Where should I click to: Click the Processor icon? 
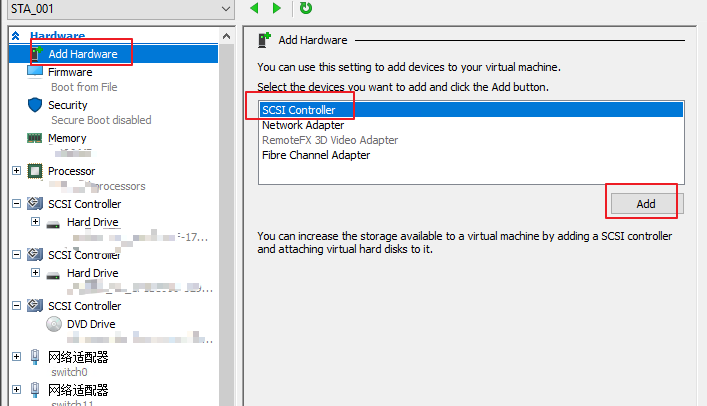pyautogui.click(x=35, y=171)
